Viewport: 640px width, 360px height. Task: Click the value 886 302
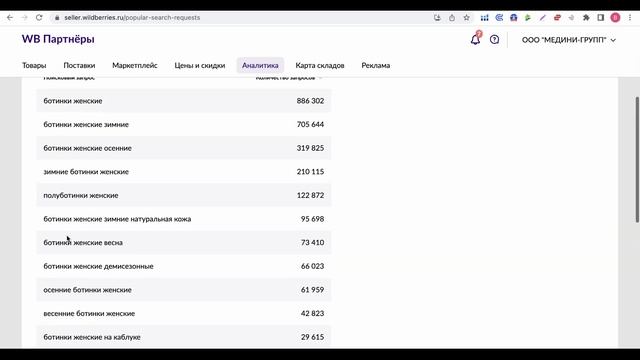click(x=310, y=101)
